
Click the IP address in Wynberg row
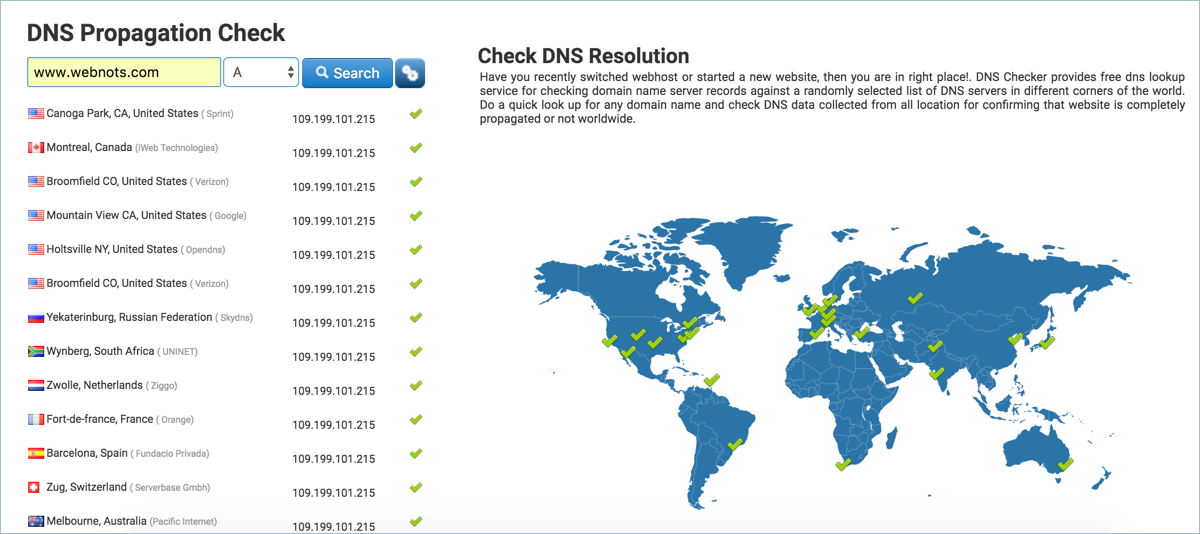(x=334, y=357)
